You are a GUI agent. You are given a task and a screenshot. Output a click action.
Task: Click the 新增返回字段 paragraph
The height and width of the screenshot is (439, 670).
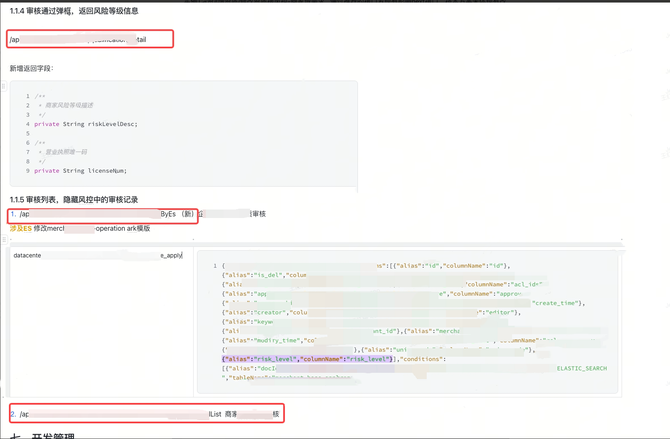(x=32, y=69)
